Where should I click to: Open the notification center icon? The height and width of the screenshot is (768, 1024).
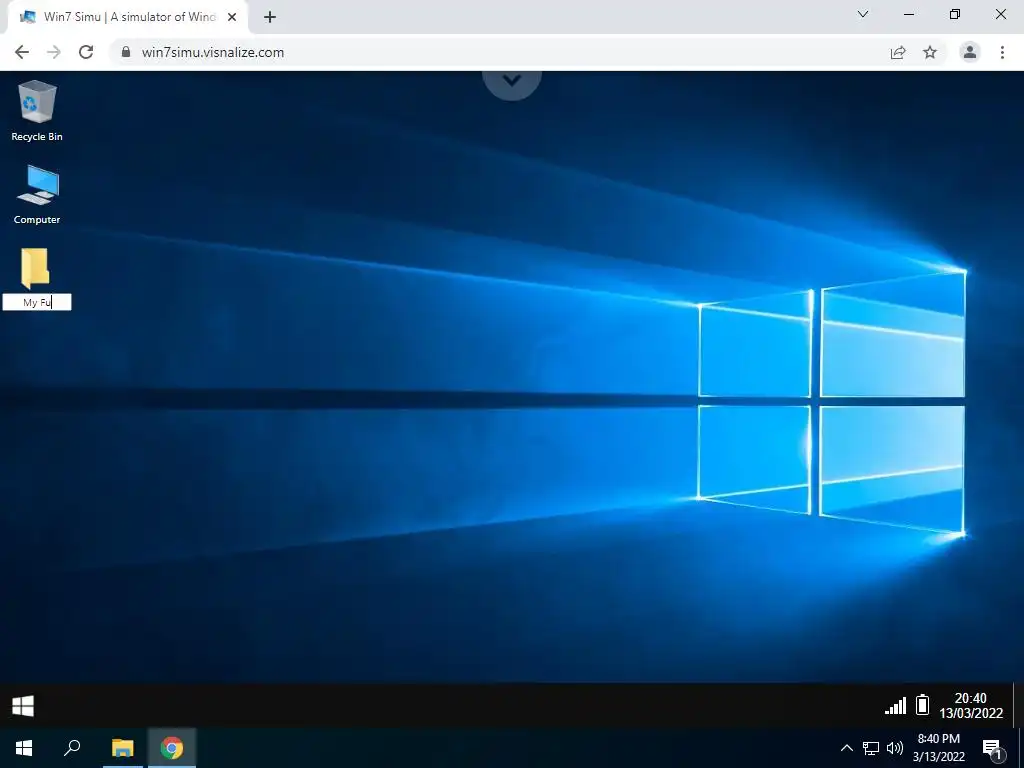point(992,749)
